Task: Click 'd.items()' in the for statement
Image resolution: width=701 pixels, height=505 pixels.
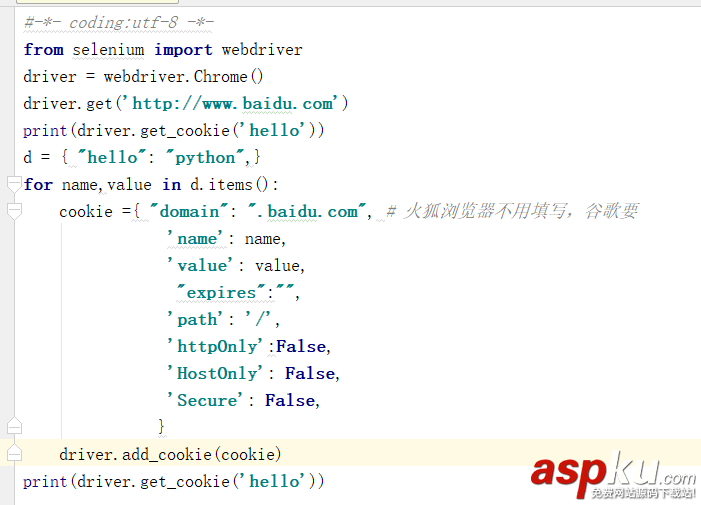Action: (229, 184)
